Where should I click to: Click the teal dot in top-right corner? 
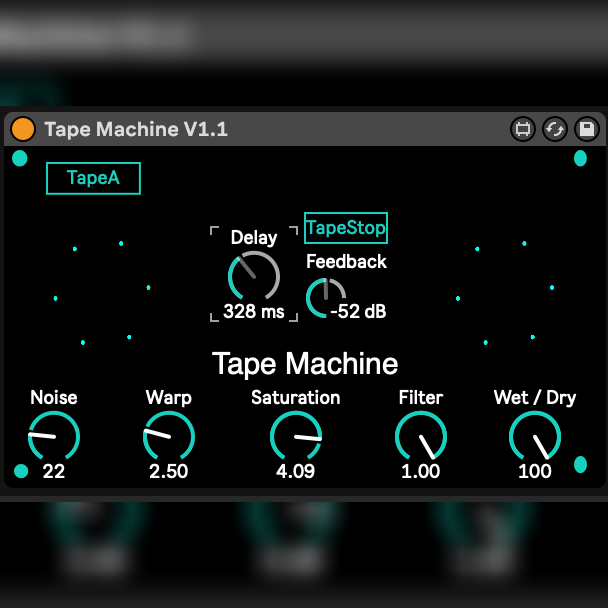[x=580, y=159]
